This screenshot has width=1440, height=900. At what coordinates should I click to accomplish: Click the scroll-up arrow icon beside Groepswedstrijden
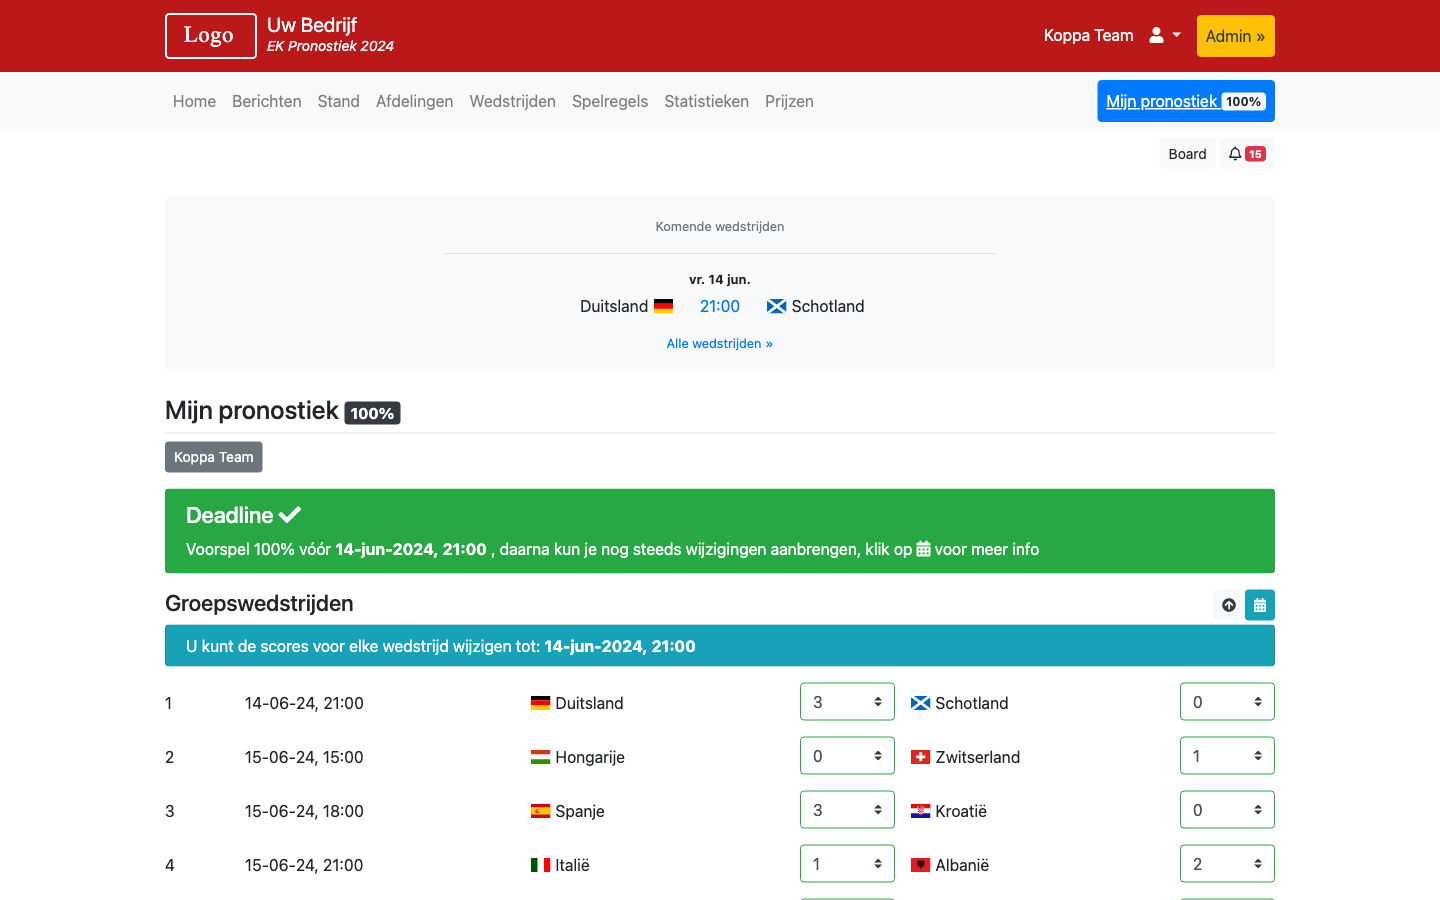click(x=1229, y=605)
